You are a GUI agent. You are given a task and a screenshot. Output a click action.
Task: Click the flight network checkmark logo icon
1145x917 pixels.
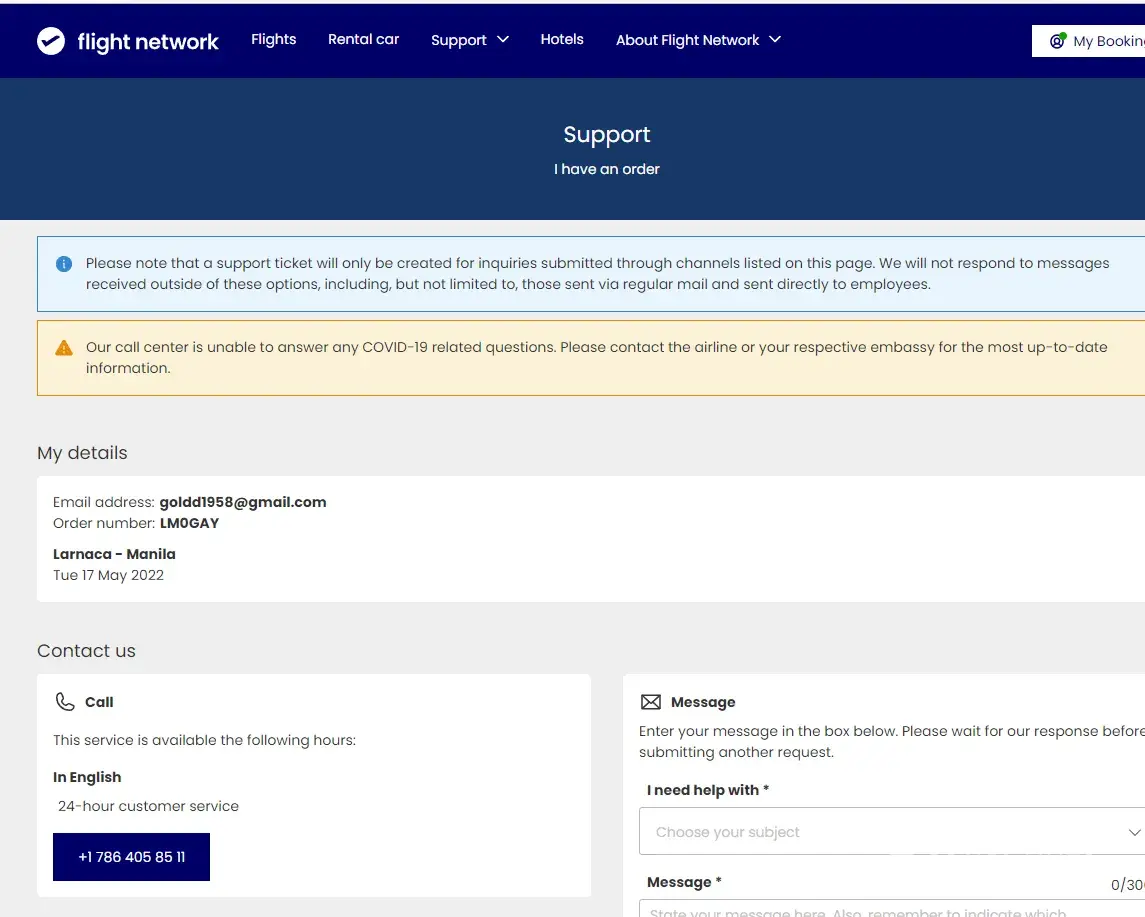pos(51,41)
